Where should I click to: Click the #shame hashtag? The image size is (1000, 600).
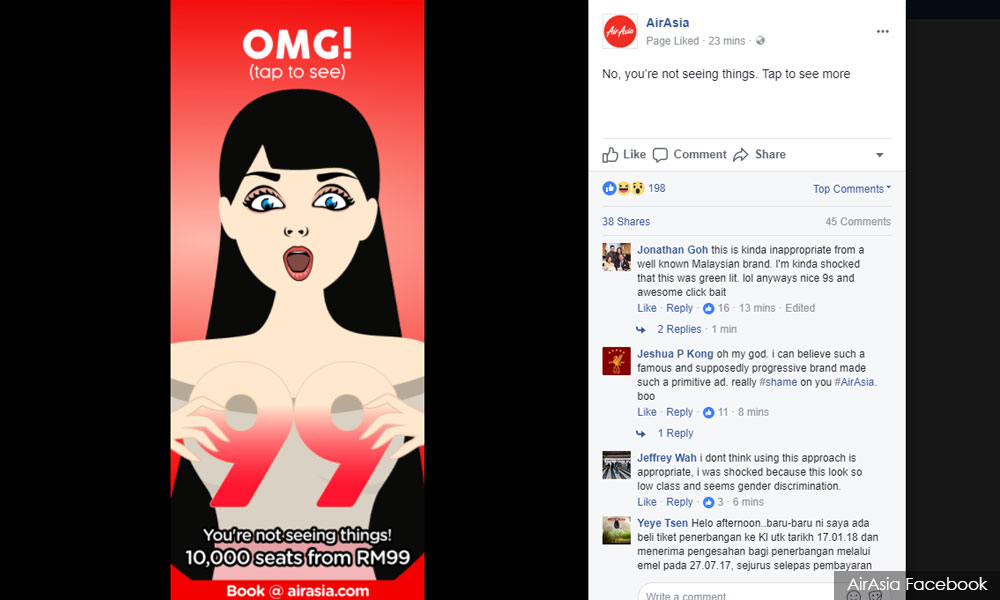[x=777, y=382]
